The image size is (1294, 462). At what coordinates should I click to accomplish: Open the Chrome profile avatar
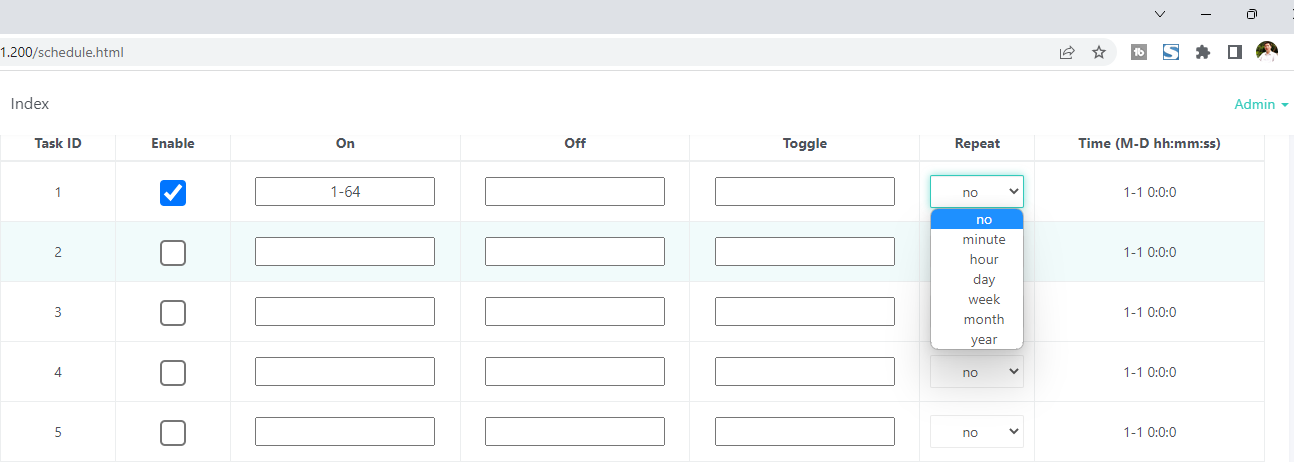click(x=1267, y=52)
